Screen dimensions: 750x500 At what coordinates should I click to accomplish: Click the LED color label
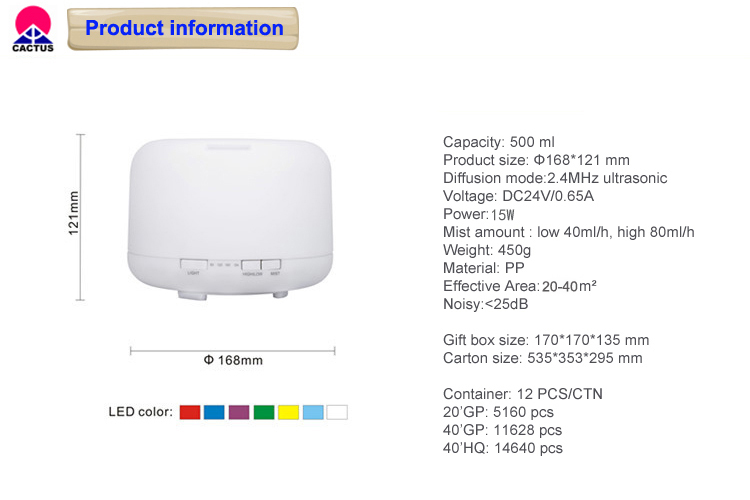[x=140, y=412]
